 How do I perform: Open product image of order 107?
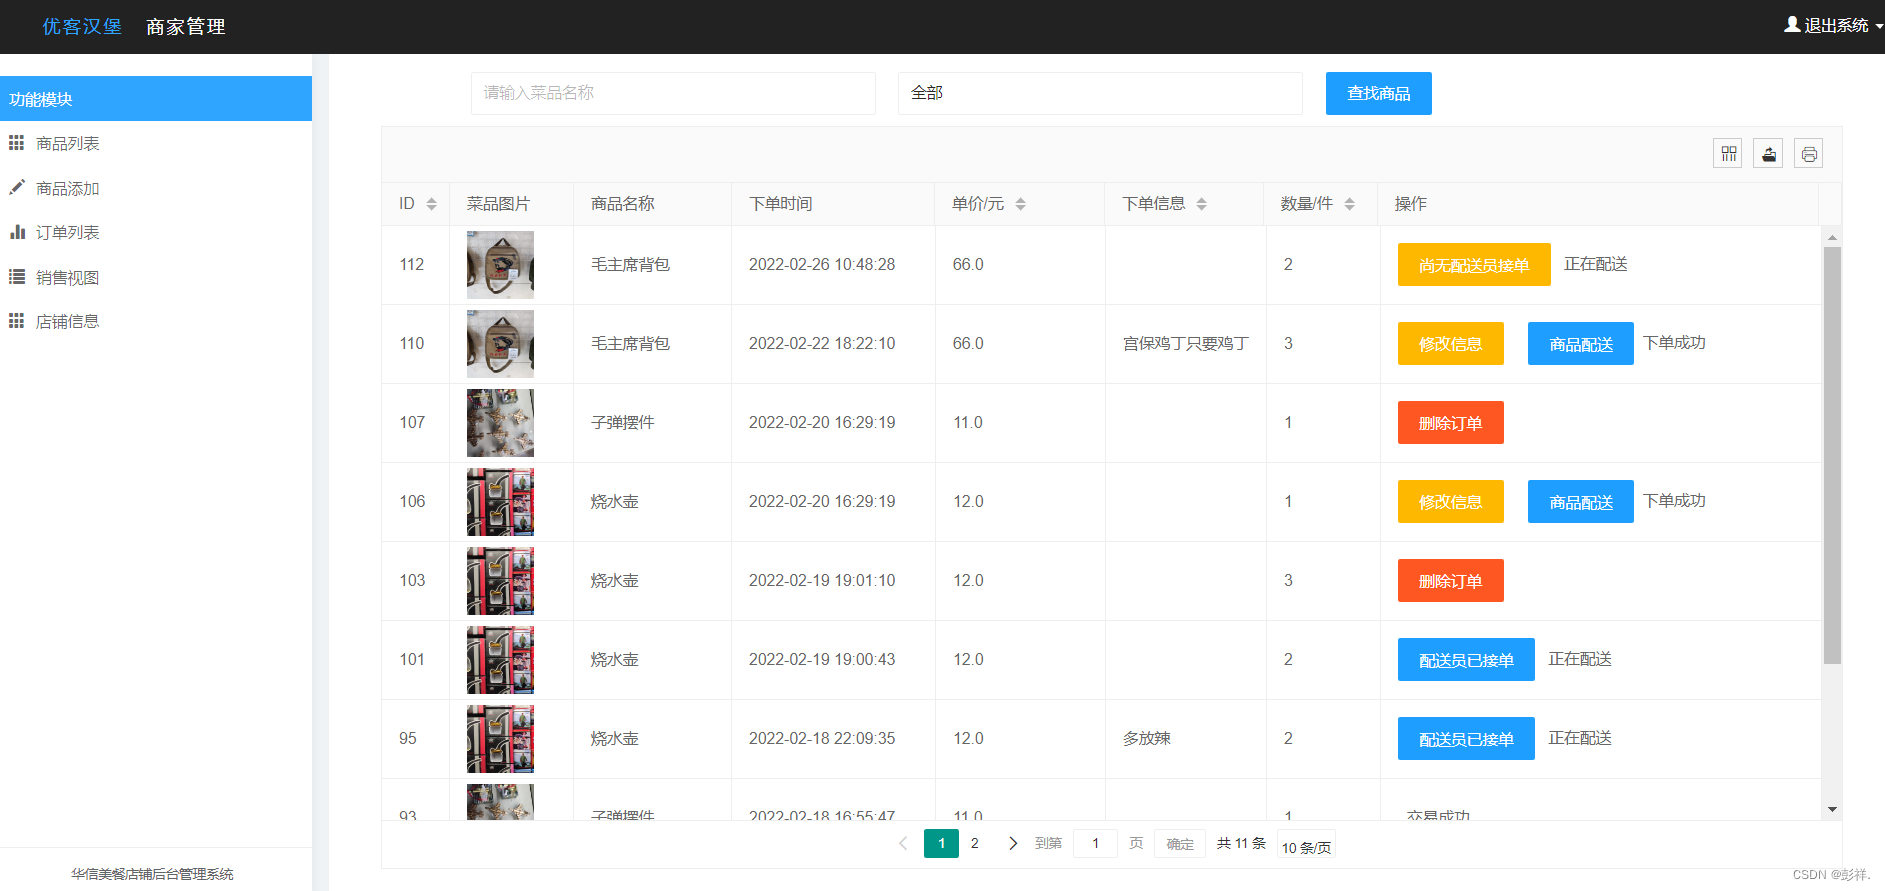500,423
